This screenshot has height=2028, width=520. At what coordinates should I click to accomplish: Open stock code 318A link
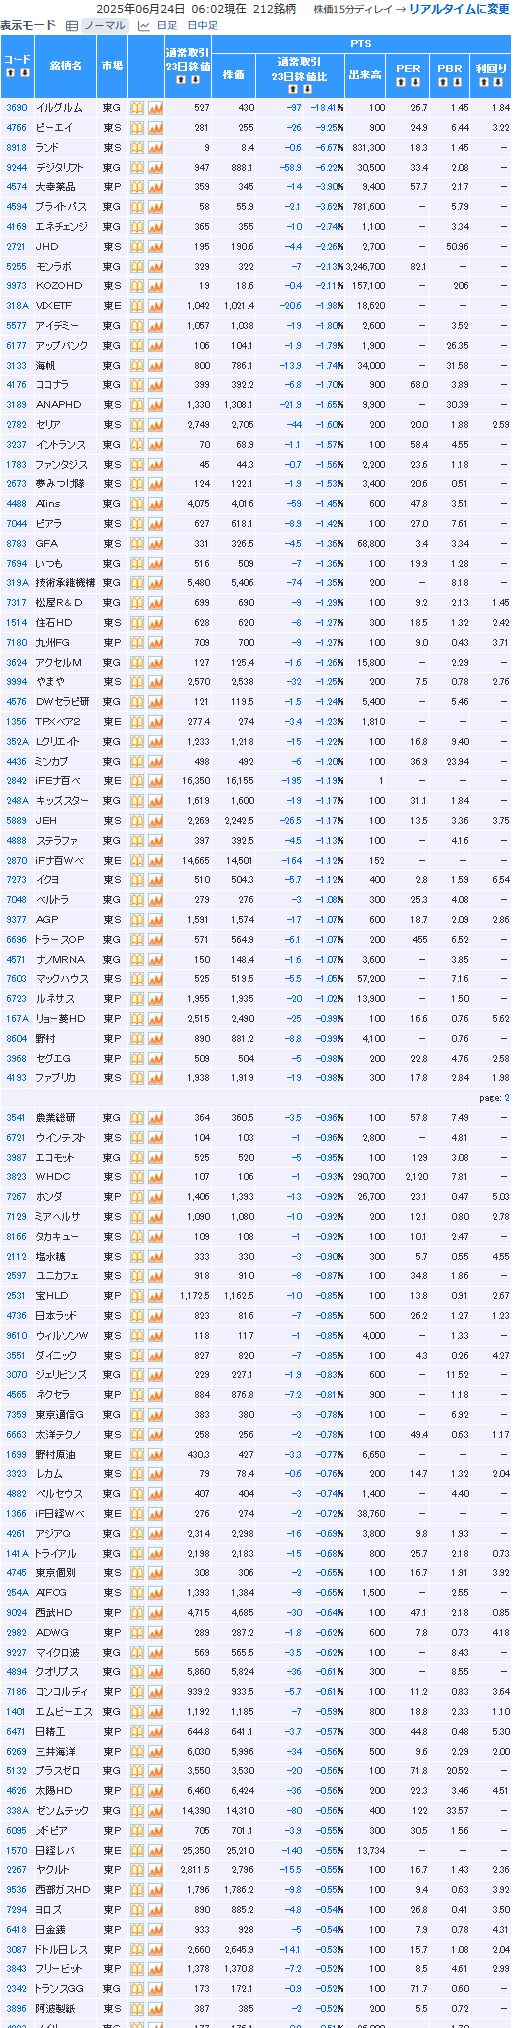coord(16,306)
